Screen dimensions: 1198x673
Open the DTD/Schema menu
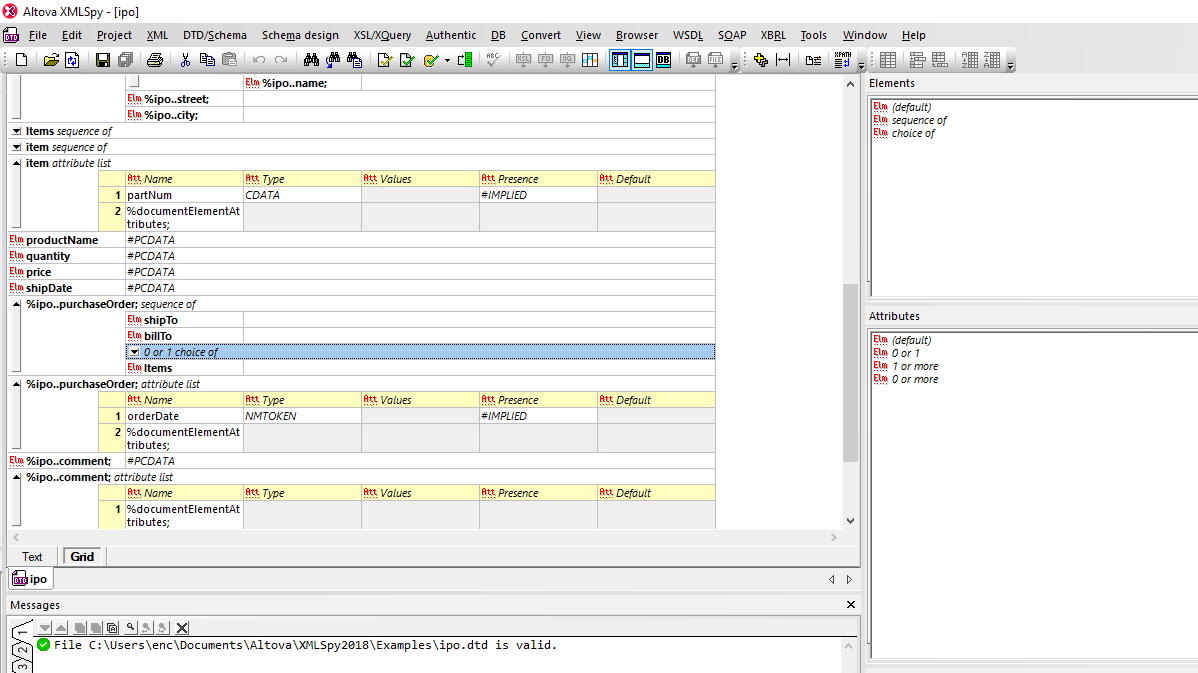pyautogui.click(x=215, y=35)
